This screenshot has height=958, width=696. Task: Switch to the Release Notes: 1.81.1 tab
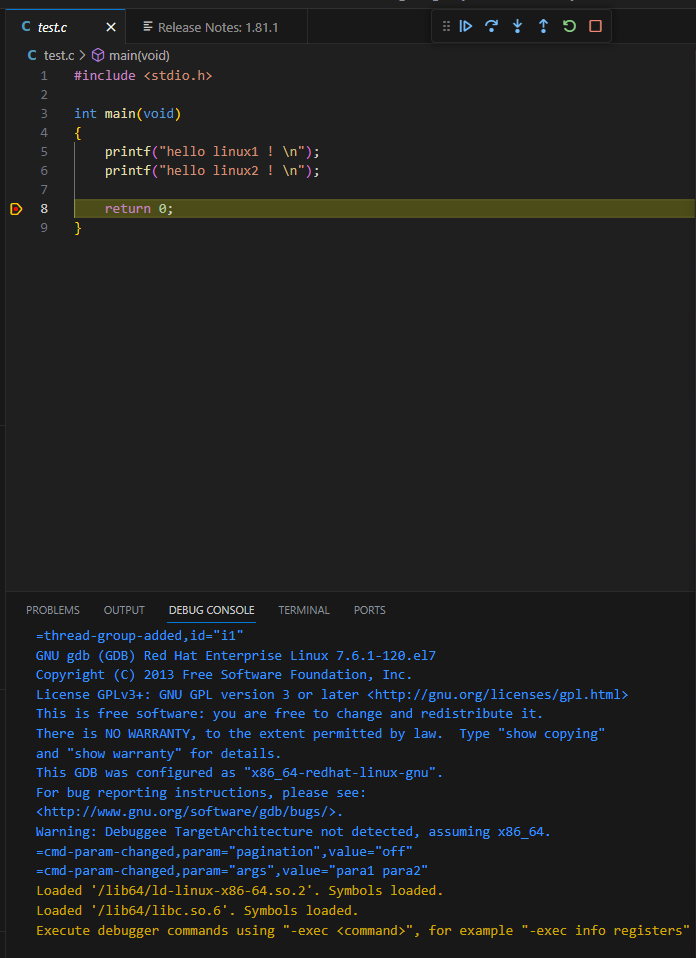tap(210, 27)
